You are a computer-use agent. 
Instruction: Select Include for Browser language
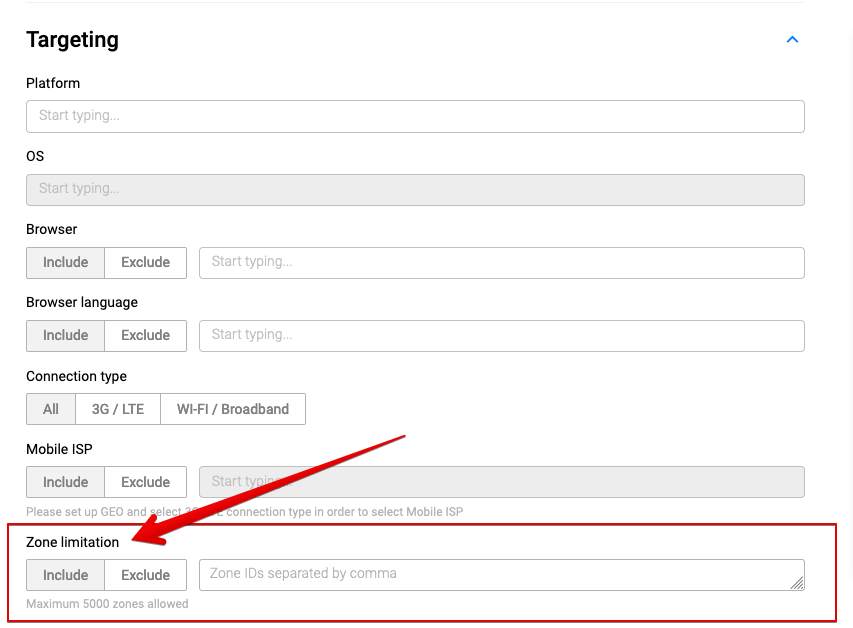click(x=65, y=335)
